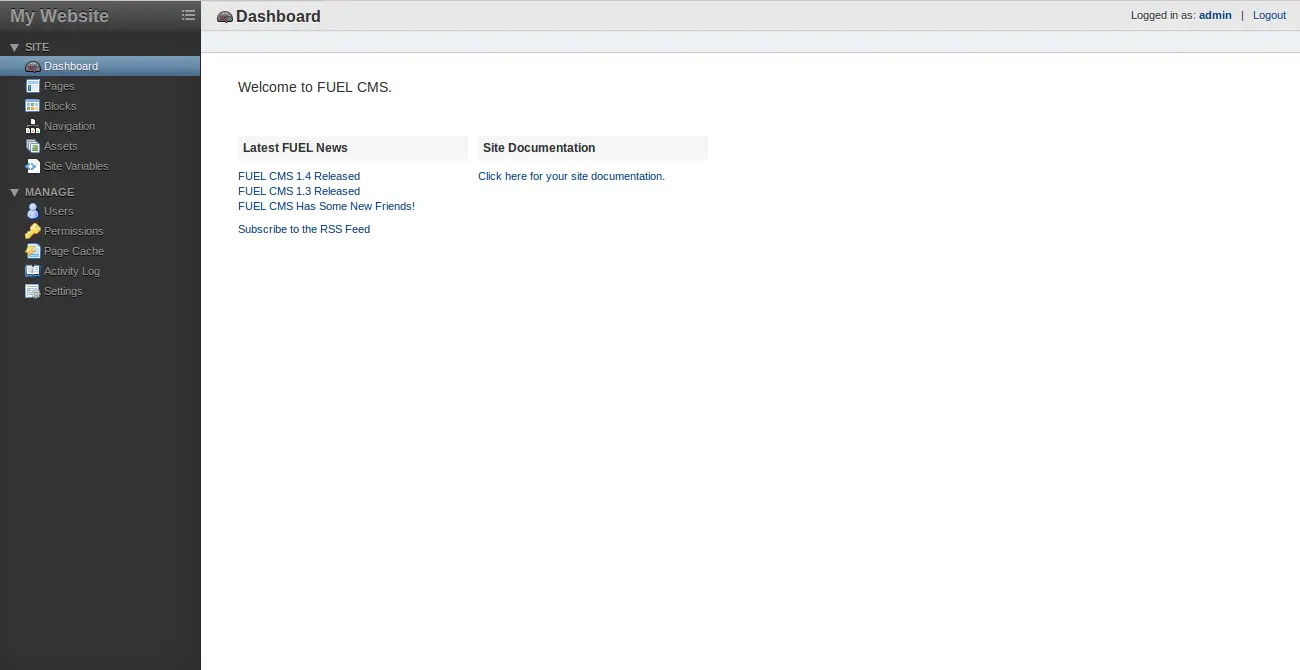This screenshot has height=670, width=1300.
Task: Open Settings from sidebar
Action: tap(100, 291)
